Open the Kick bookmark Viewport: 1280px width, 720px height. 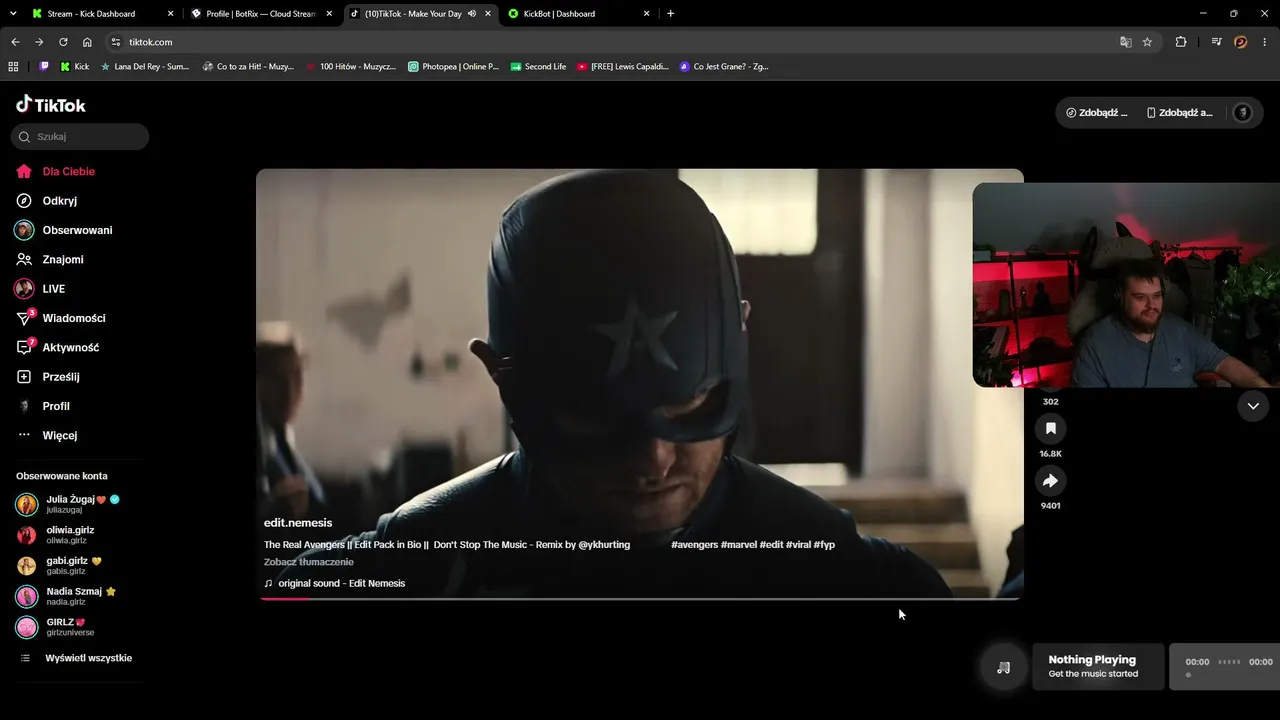pos(75,67)
